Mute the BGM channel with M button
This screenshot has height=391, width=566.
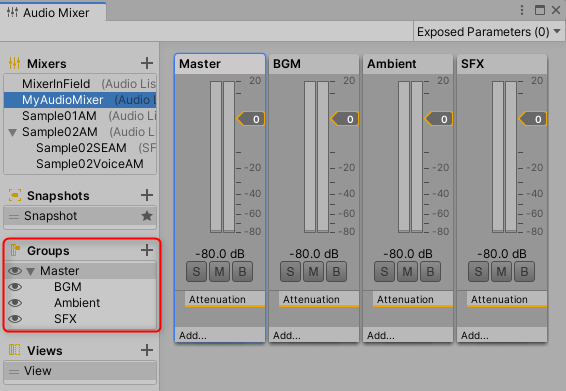click(313, 271)
